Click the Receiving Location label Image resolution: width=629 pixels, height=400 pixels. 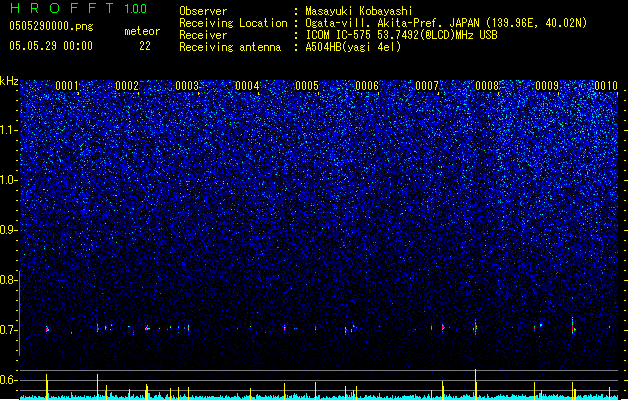click(x=233, y=23)
